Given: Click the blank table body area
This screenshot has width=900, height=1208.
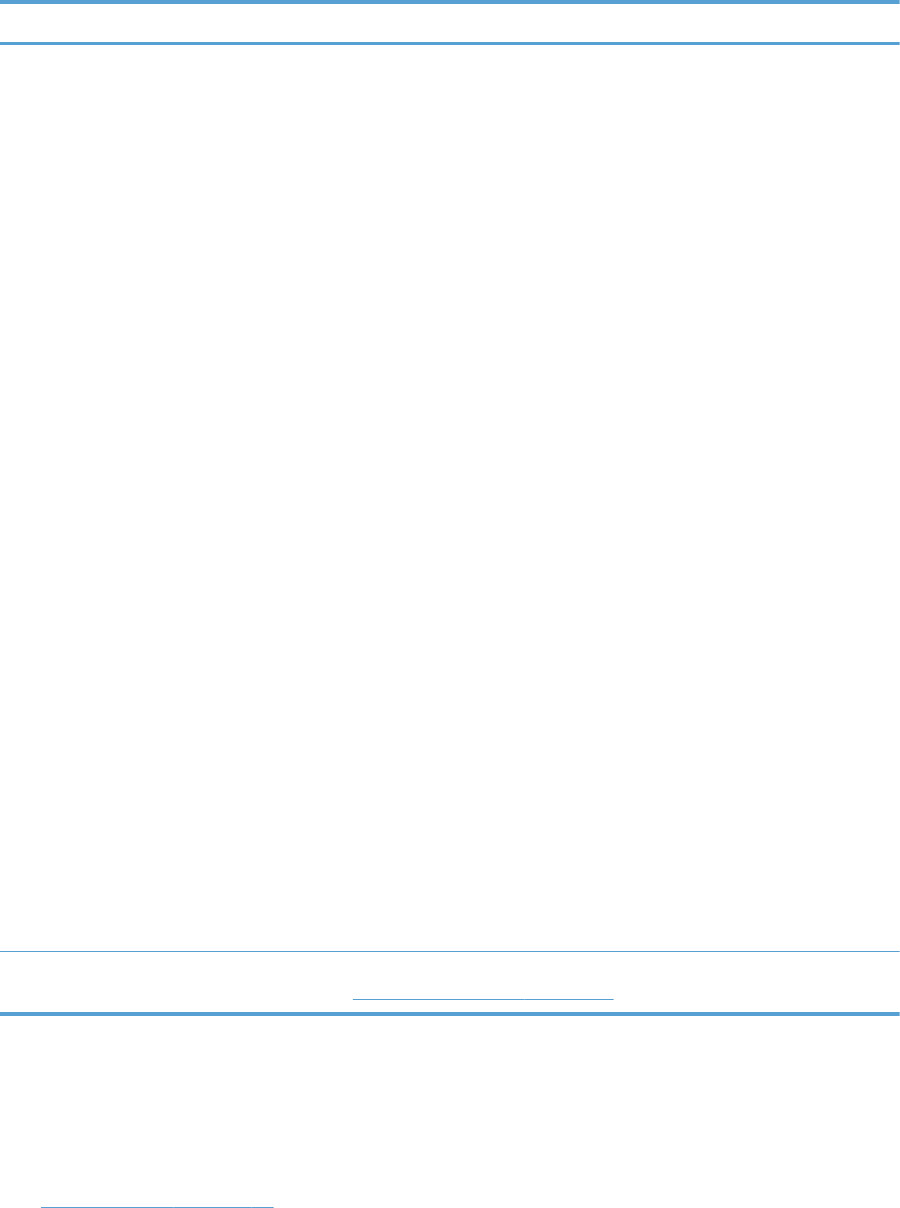Looking at the screenshot, I should click(x=450, y=497).
